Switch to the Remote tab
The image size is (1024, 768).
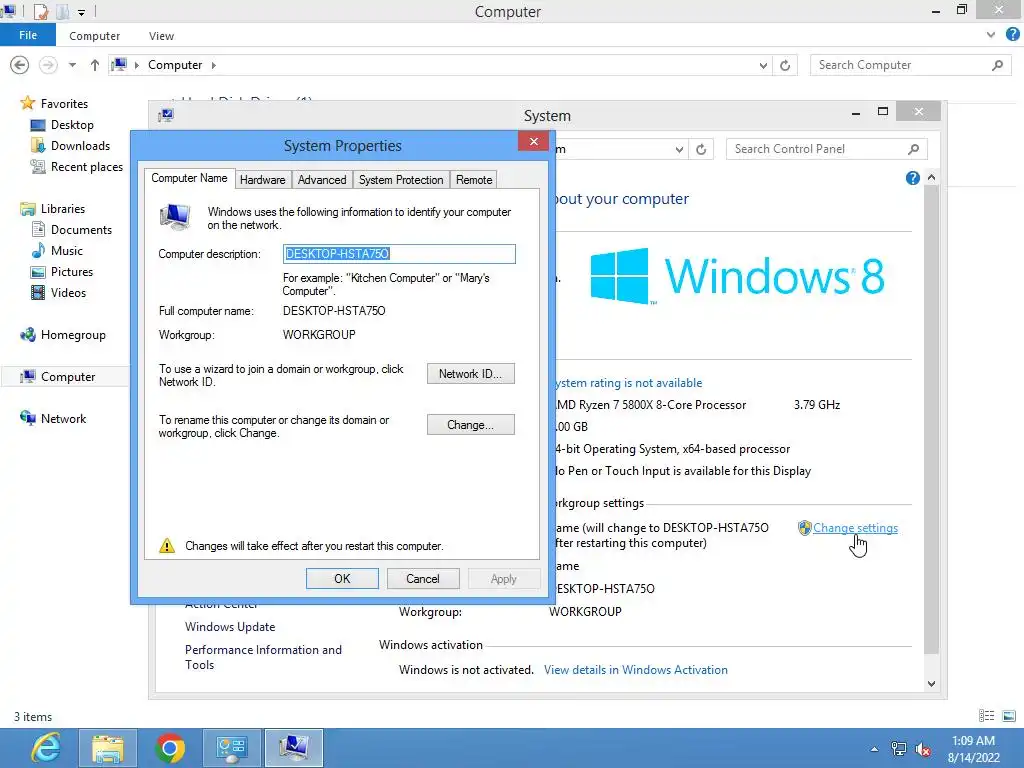click(474, 180)
